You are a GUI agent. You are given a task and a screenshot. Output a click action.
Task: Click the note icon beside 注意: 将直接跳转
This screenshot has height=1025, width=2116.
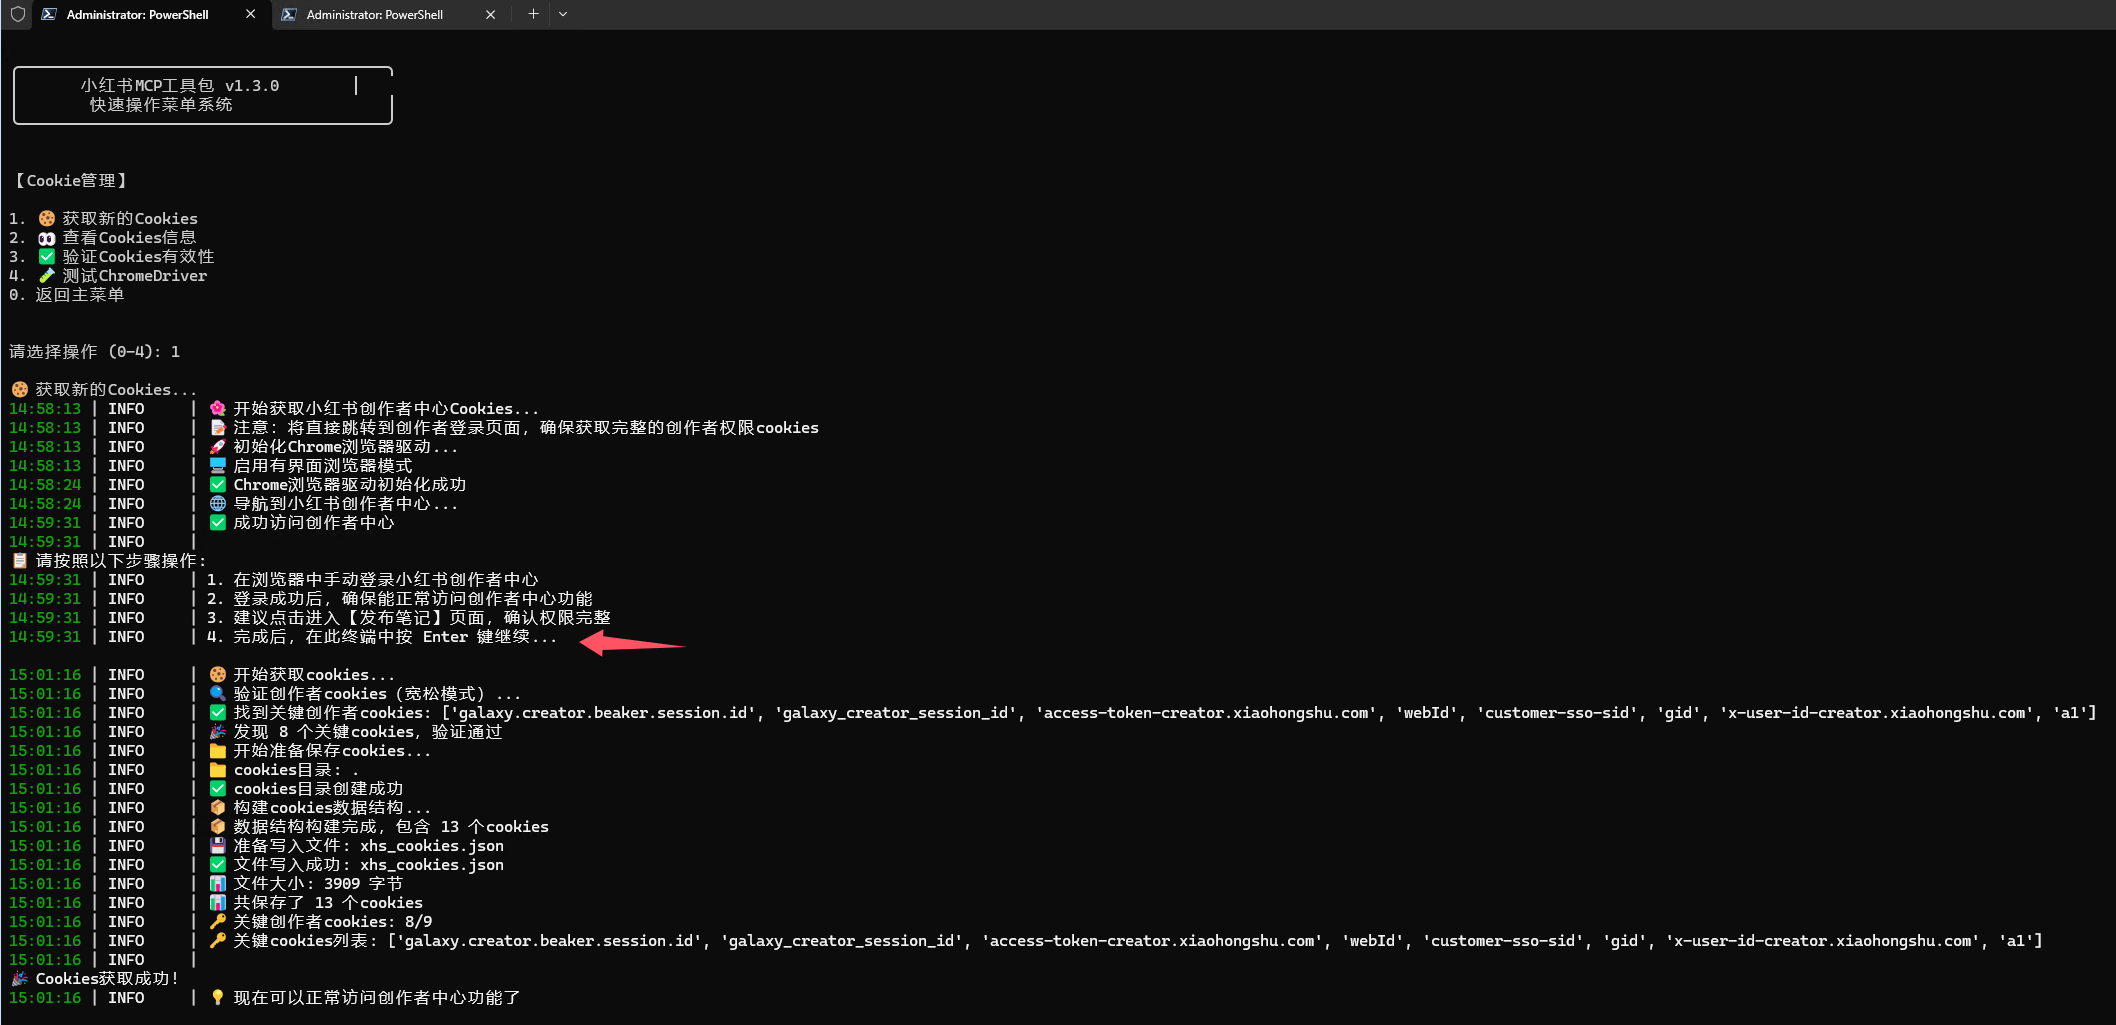click(x=218, y=427)
